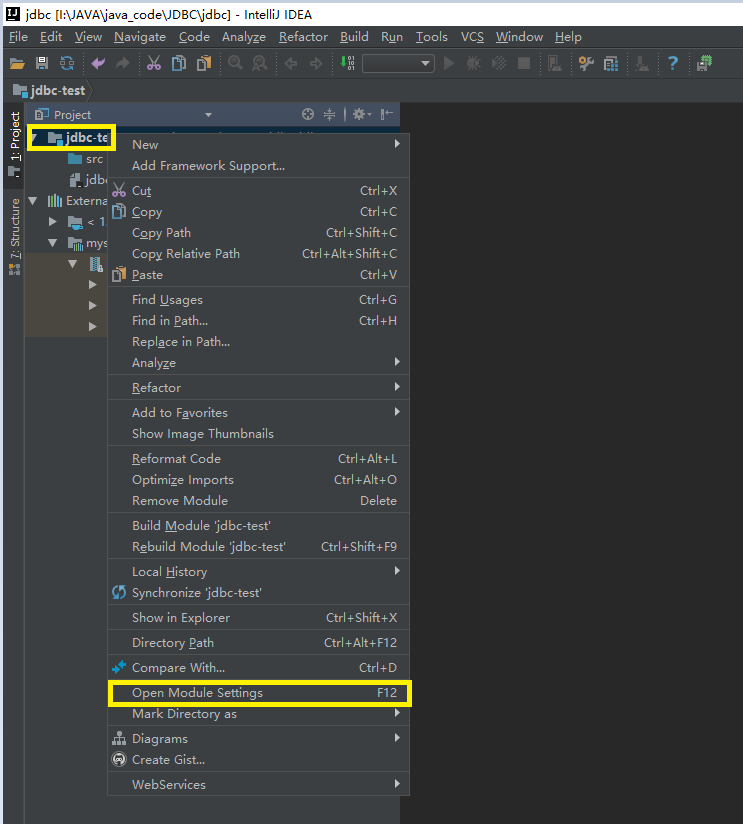Choose Find in Path from context menu
Image resolution: width=743 pixels, height=824 pixels.
(x=258, y=321)
